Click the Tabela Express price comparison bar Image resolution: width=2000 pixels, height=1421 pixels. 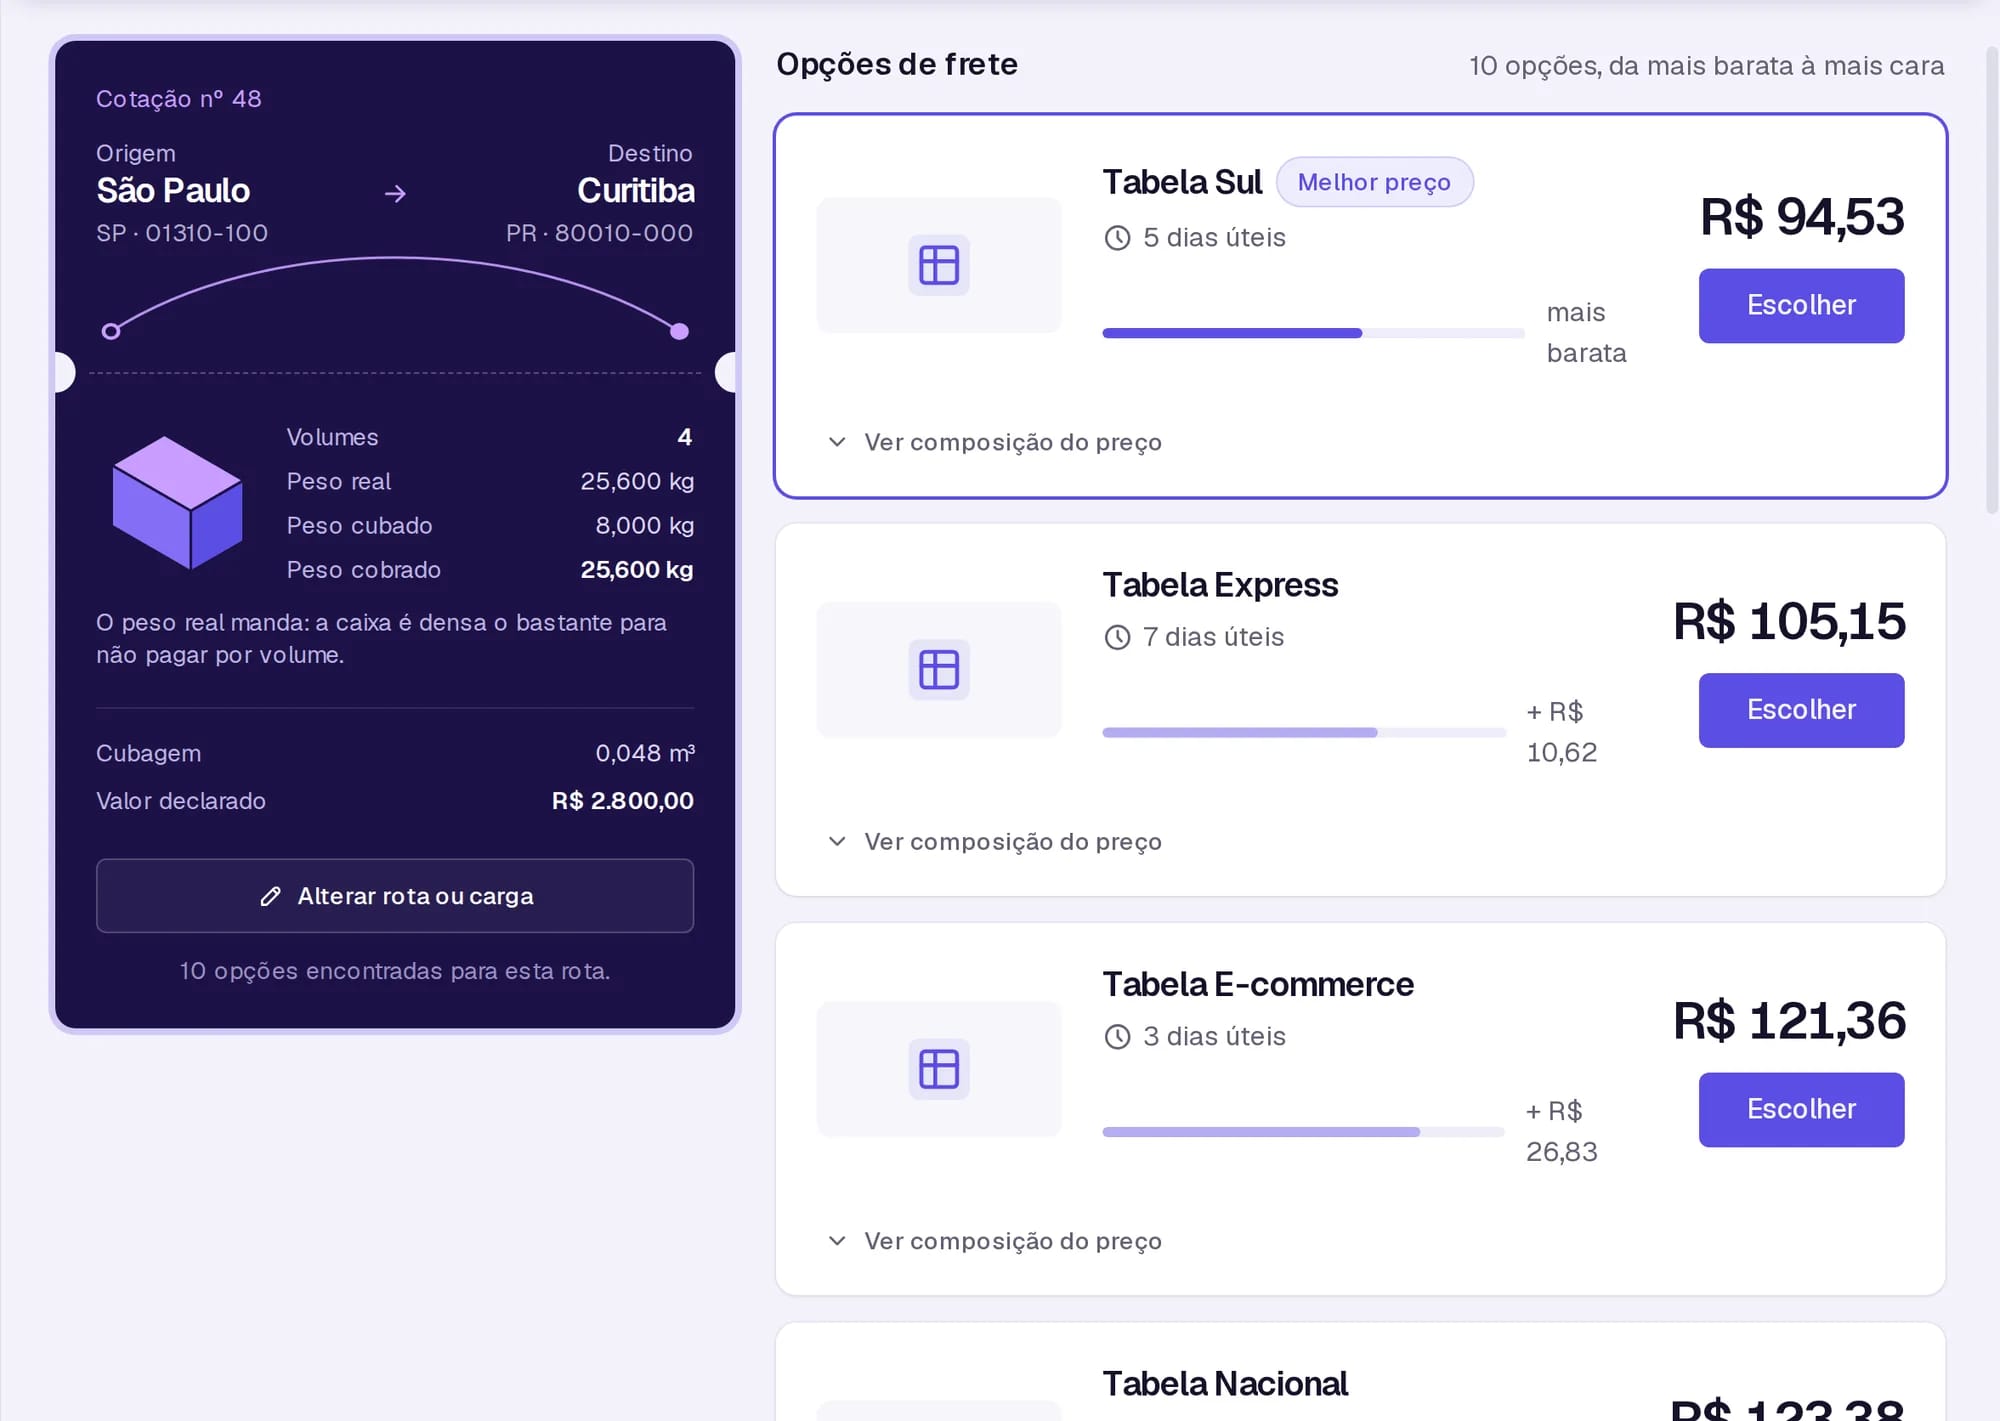(x=1304, y=733)
